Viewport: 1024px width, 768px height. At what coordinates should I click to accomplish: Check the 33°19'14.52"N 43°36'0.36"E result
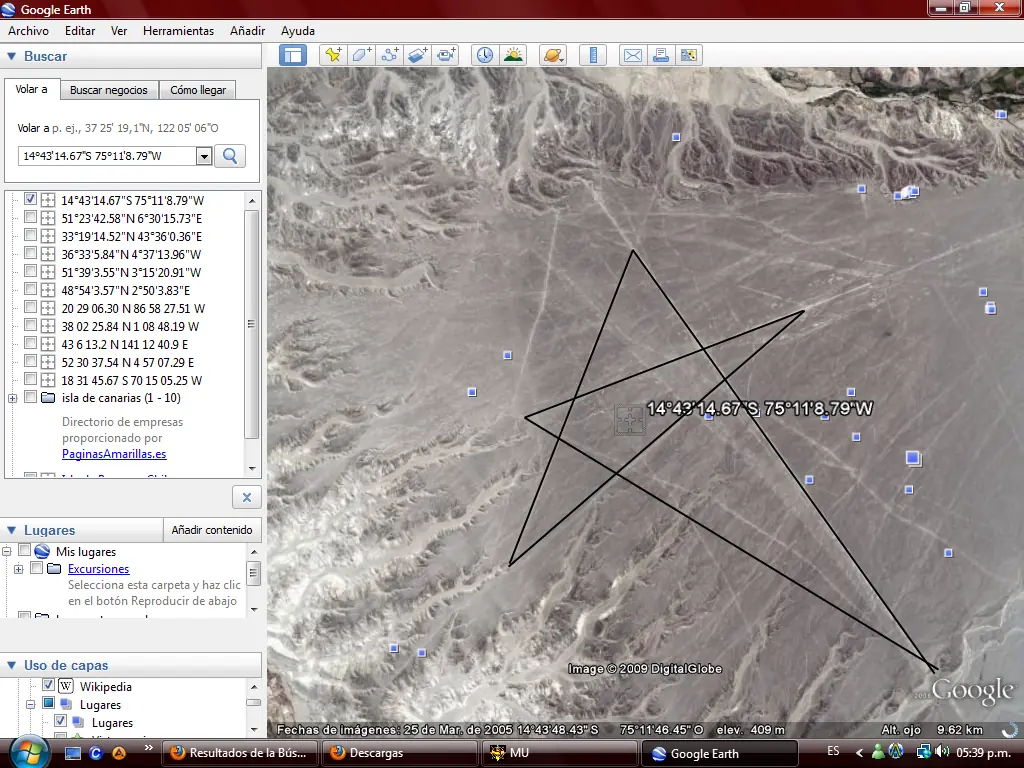pyautogui.click(x=30, y=235)
